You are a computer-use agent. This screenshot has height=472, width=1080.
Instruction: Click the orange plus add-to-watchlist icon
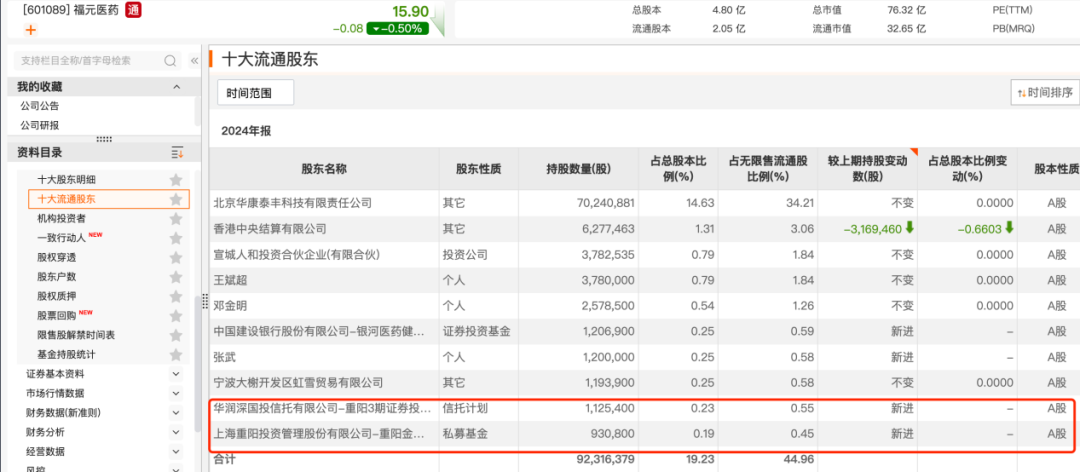click(x=30, y=30)
